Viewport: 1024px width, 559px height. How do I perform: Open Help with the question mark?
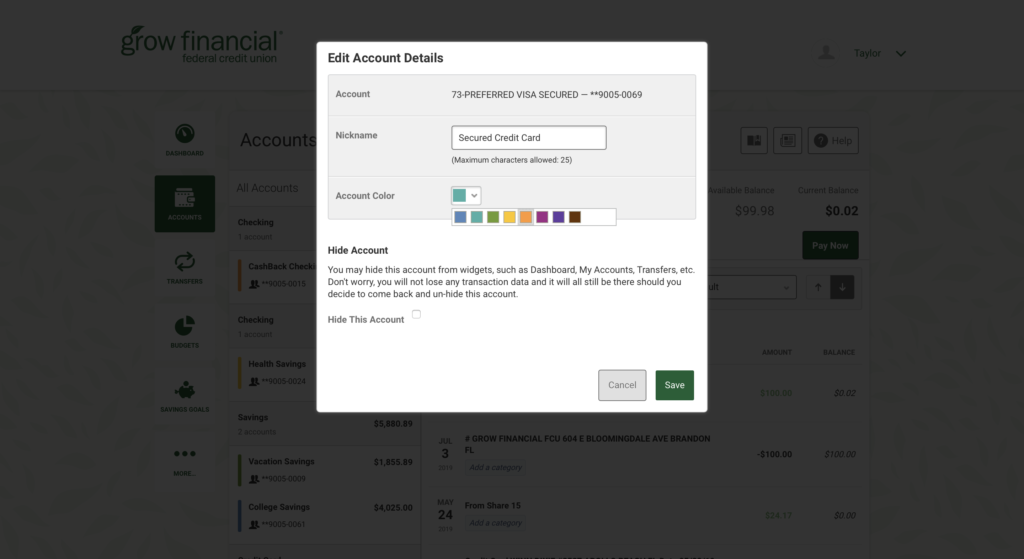click(833, 140)
